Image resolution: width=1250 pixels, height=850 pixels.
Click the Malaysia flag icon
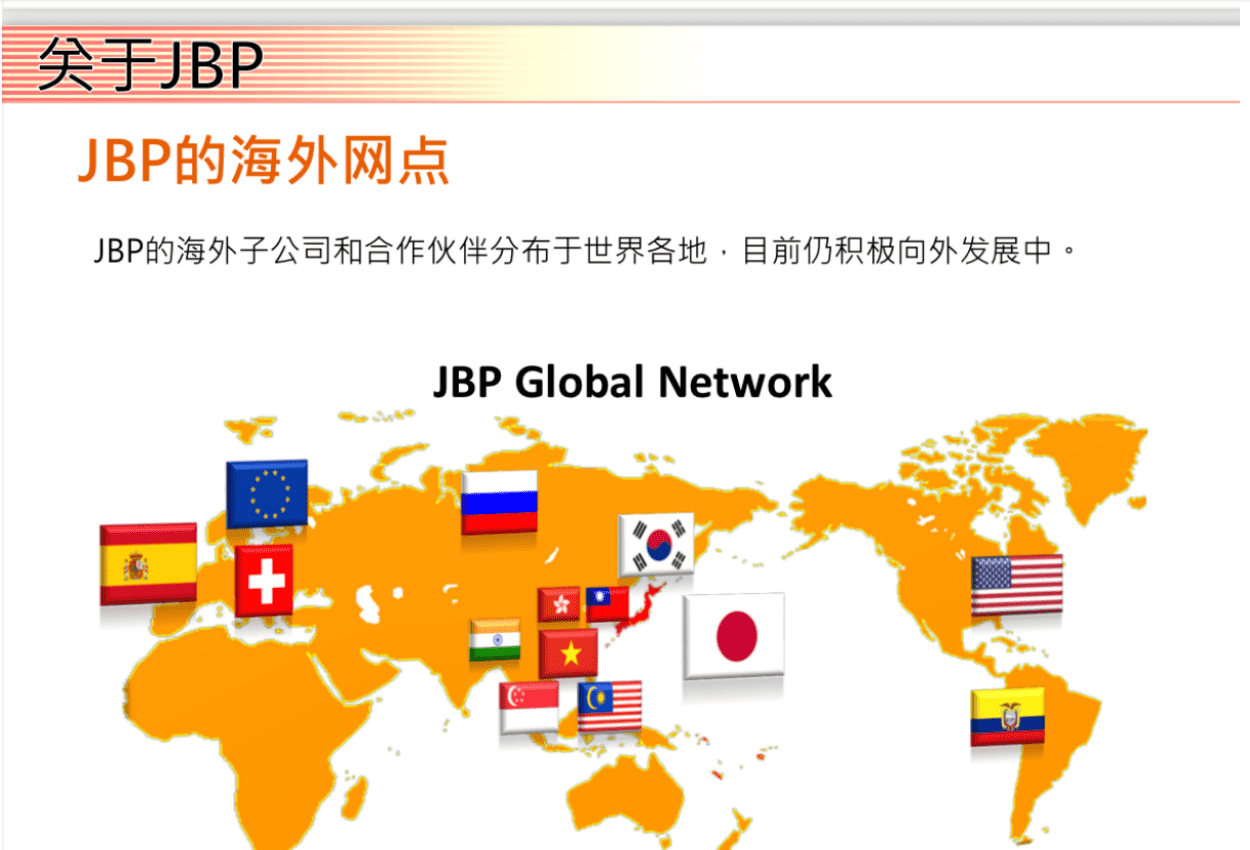pos(610,706)
